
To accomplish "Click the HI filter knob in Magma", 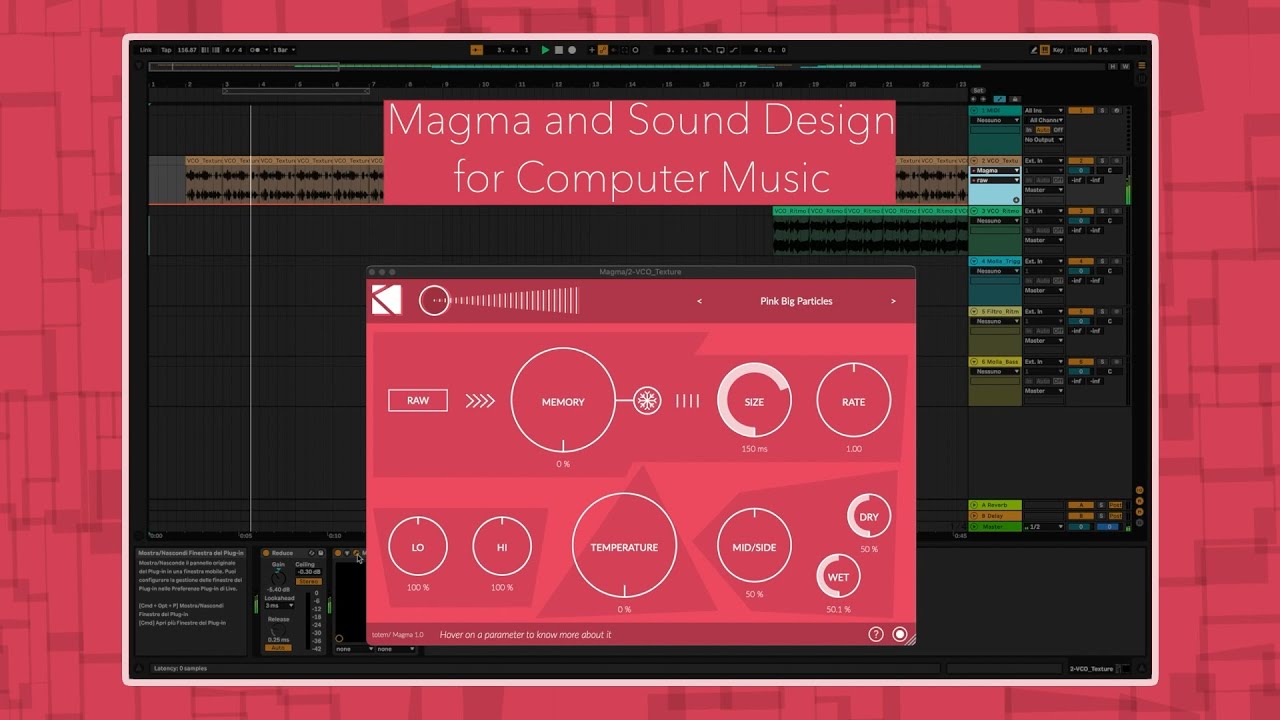I will (x=502, y=547).
